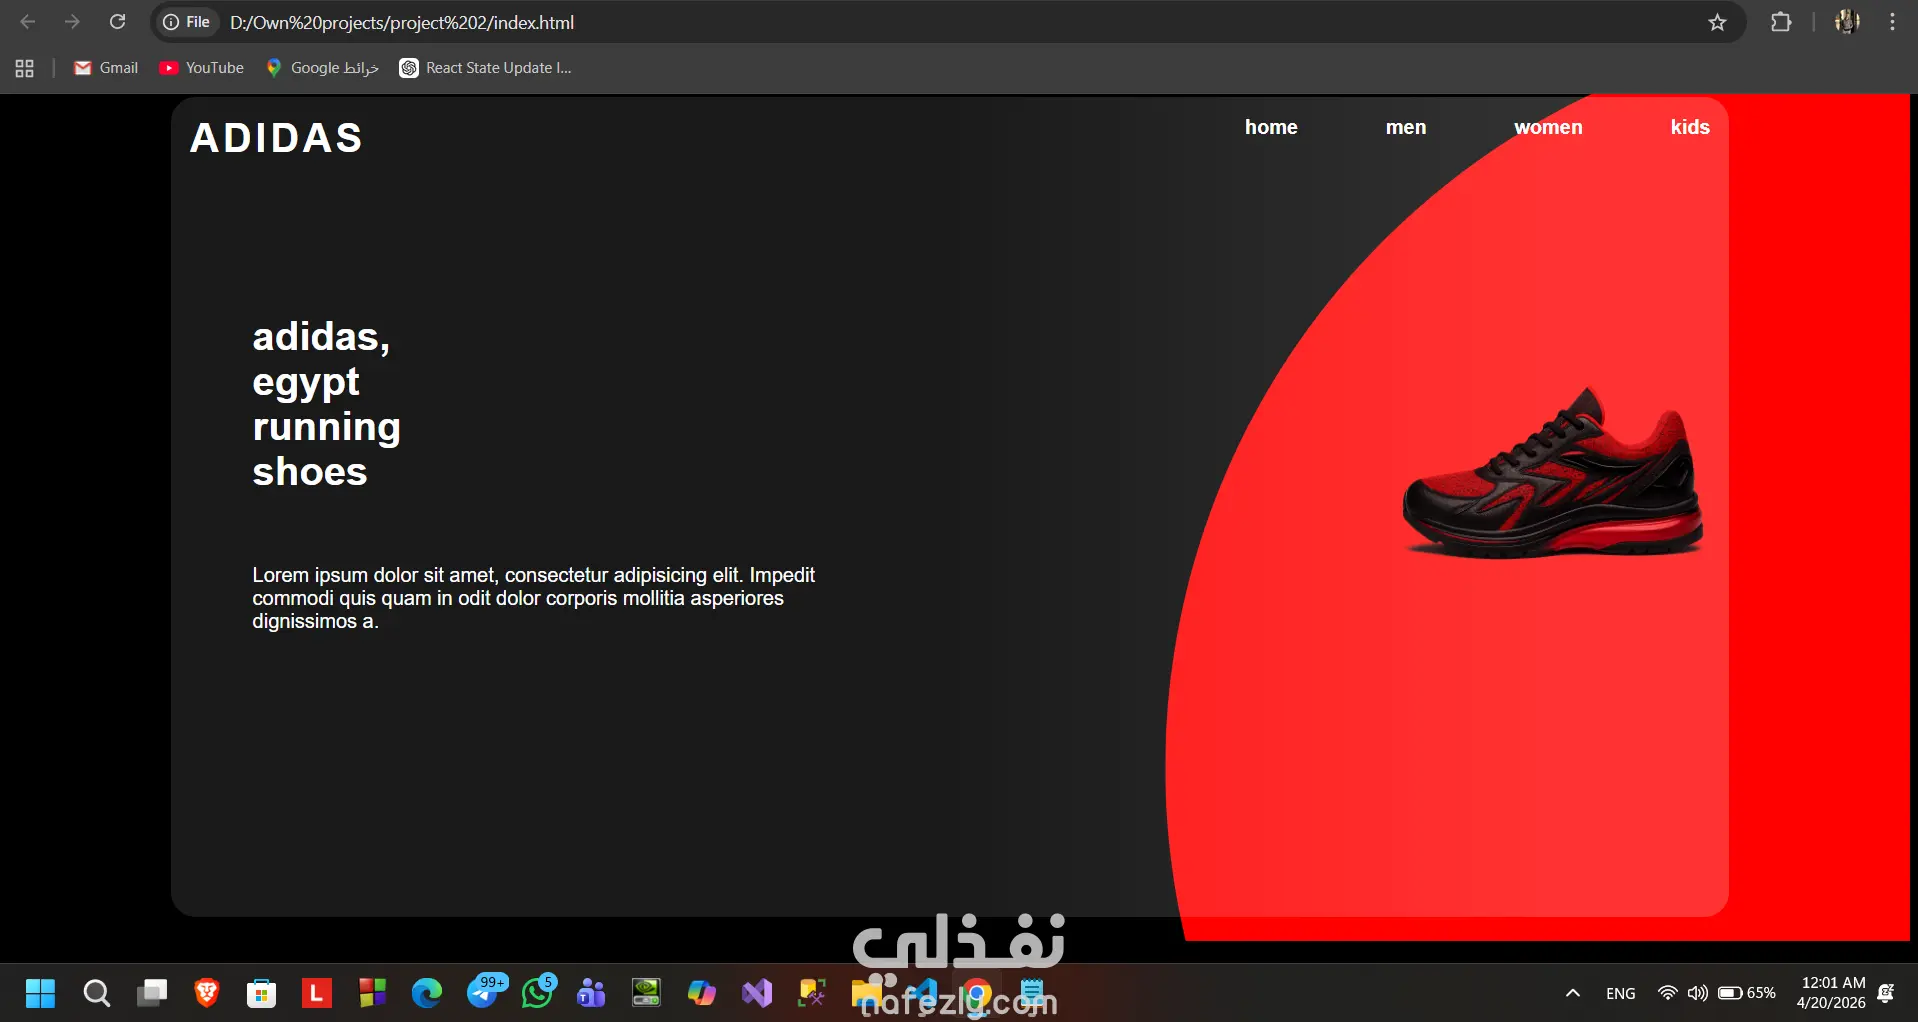Image resolution: width=1918 pixels, height=1022 pixels.
Task: Open WhatsApp from the taskbar
Action: point(539,991)
